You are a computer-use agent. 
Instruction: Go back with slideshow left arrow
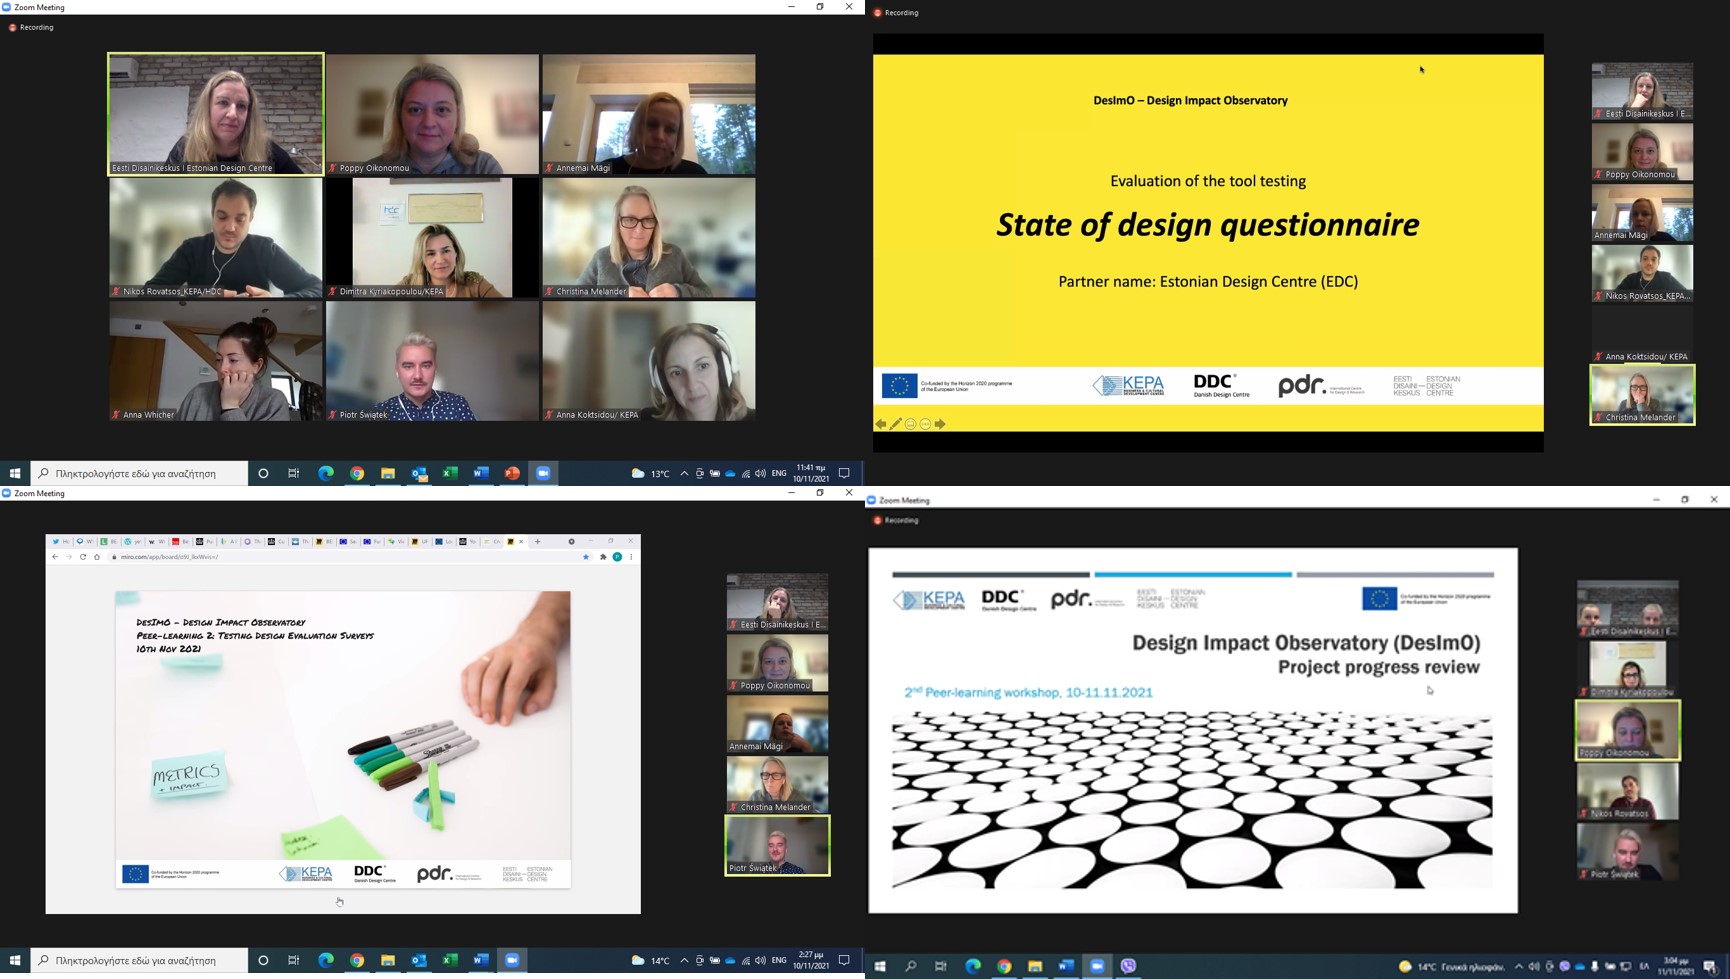pos(881,424)
